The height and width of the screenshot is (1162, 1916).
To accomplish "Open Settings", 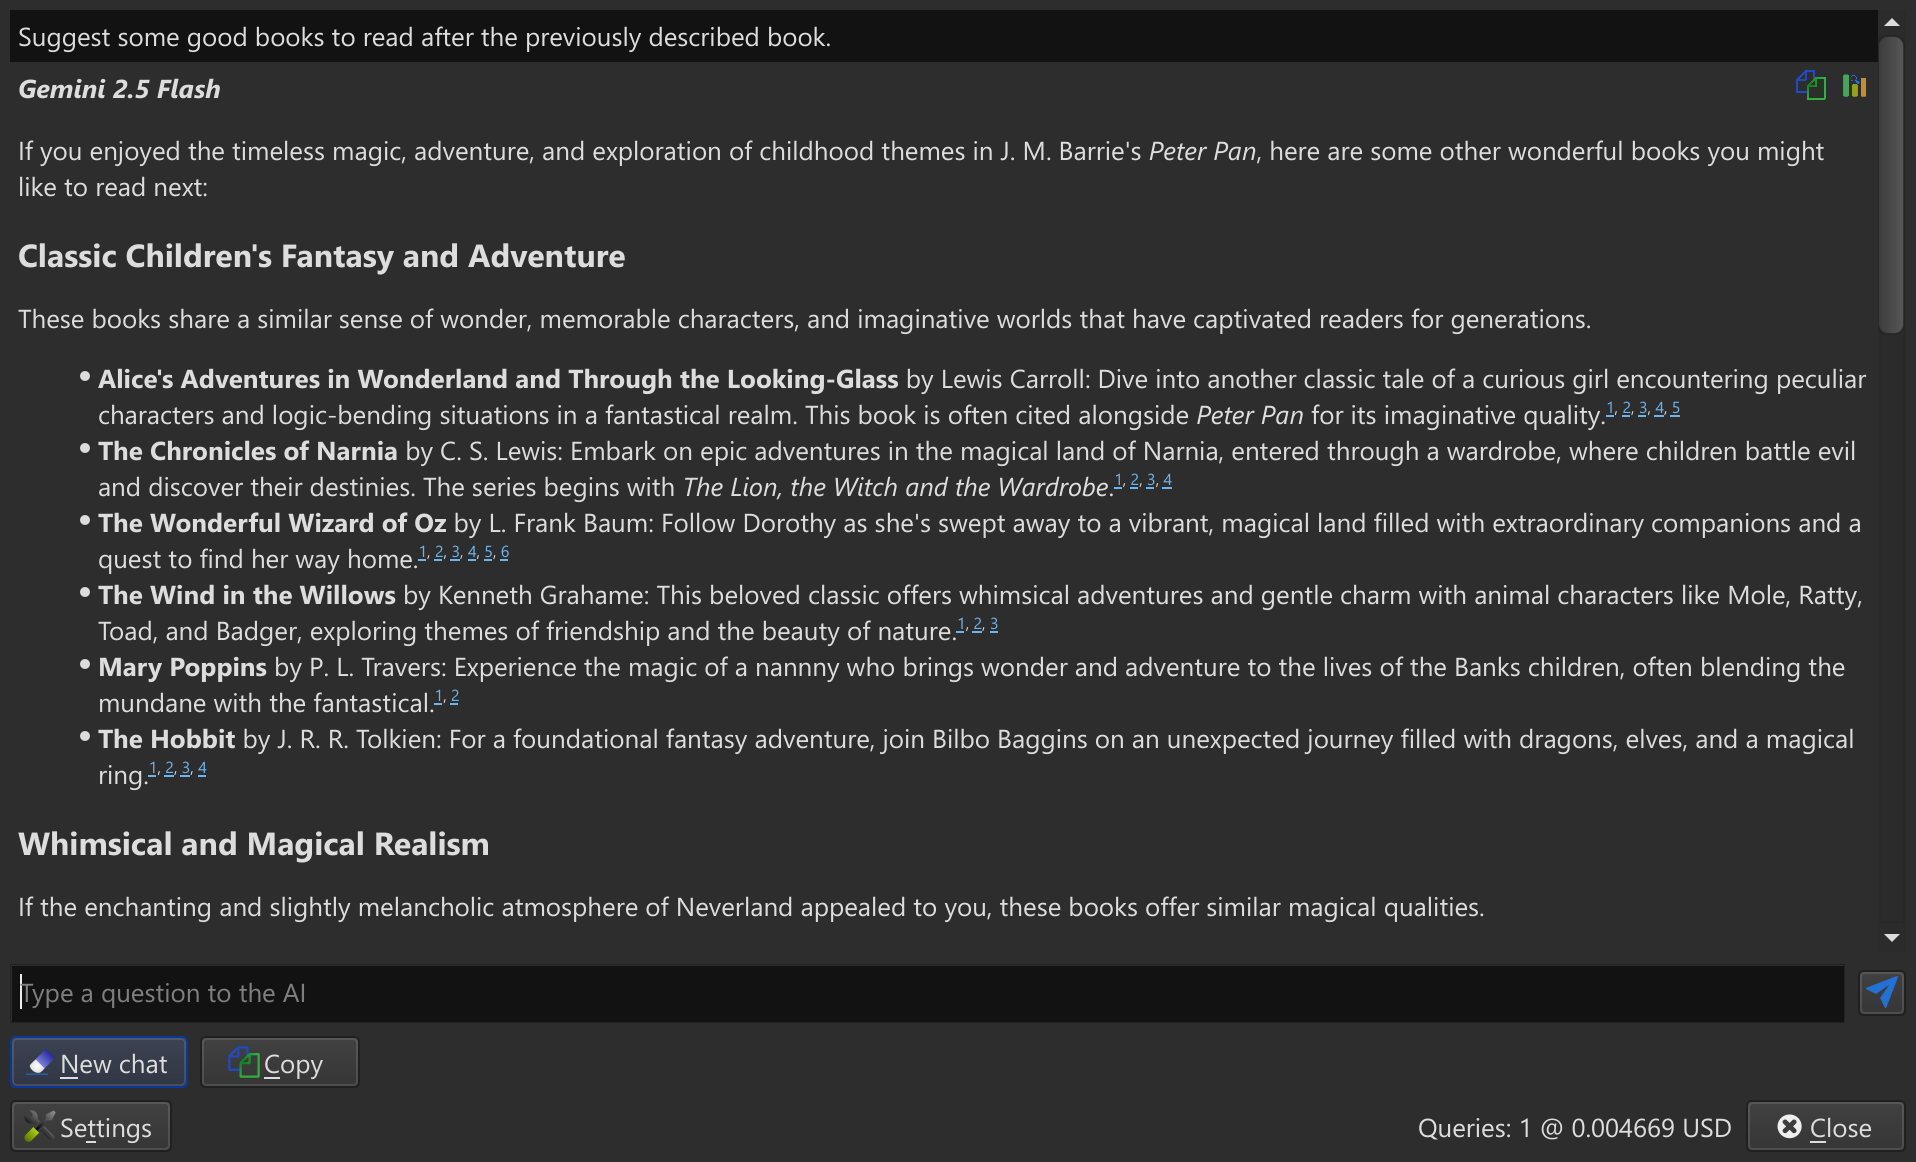I will [91, 1127].
